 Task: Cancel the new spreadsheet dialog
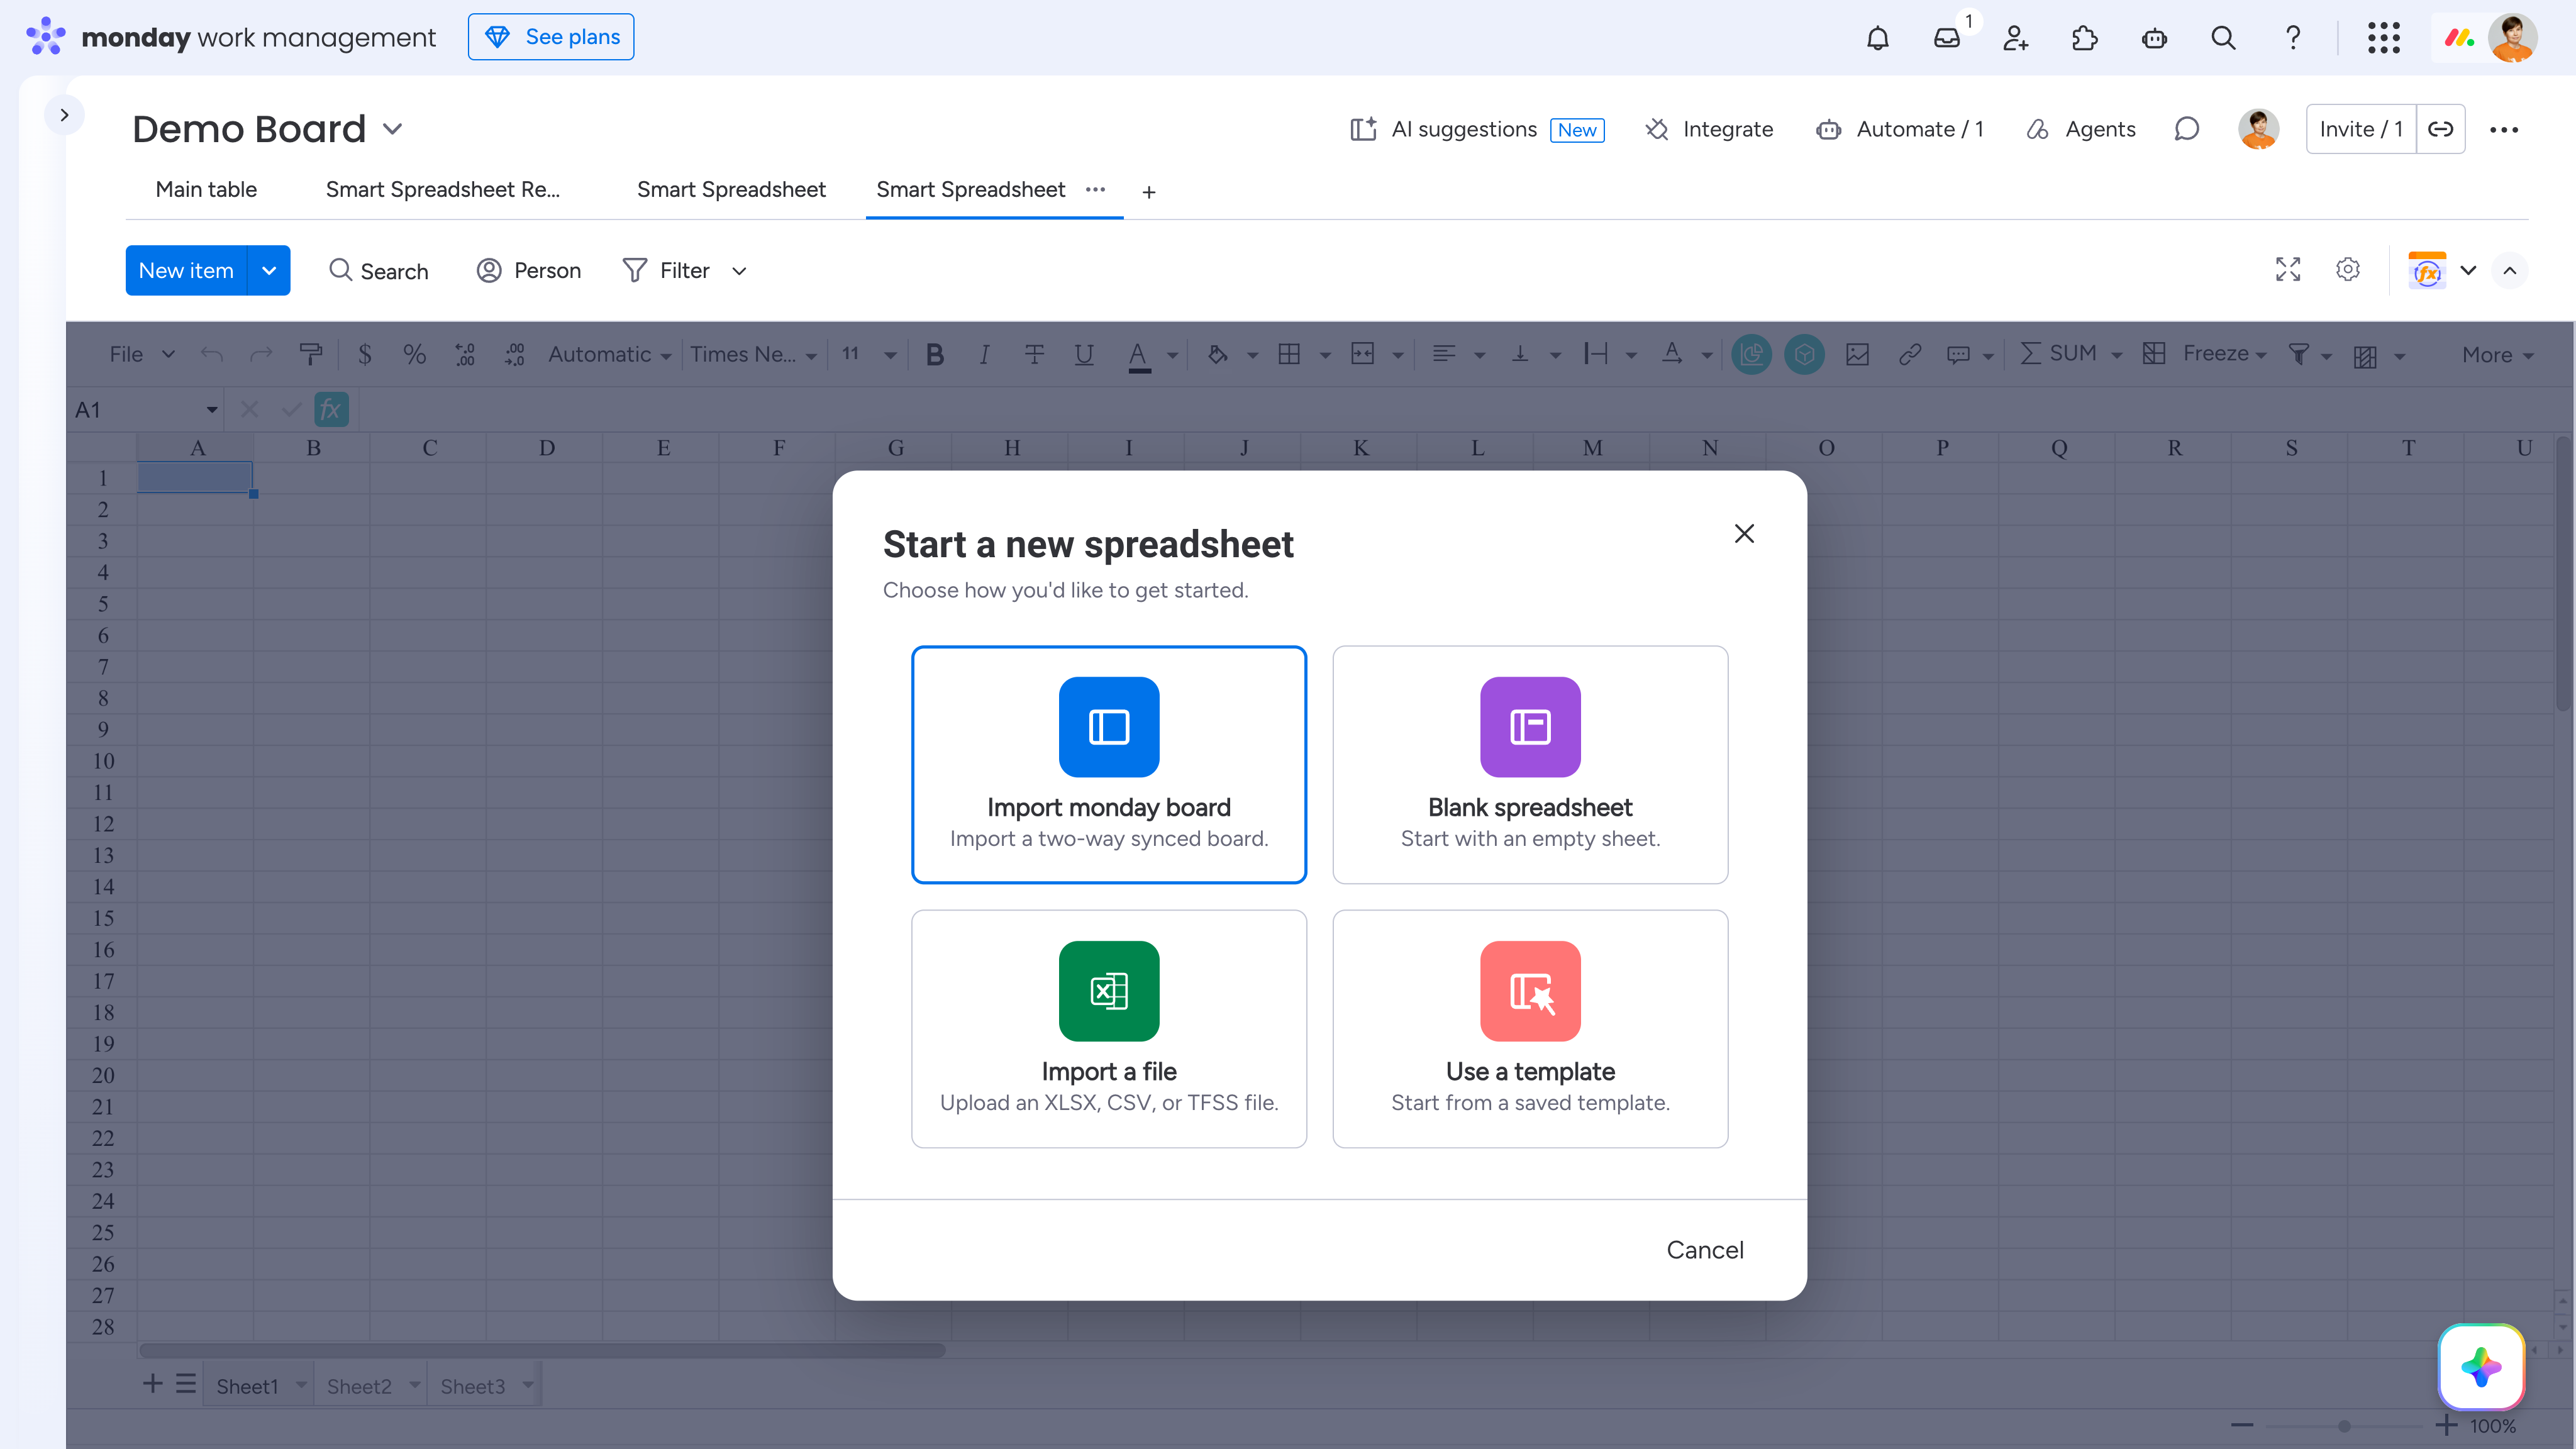pos(1705,1250)
